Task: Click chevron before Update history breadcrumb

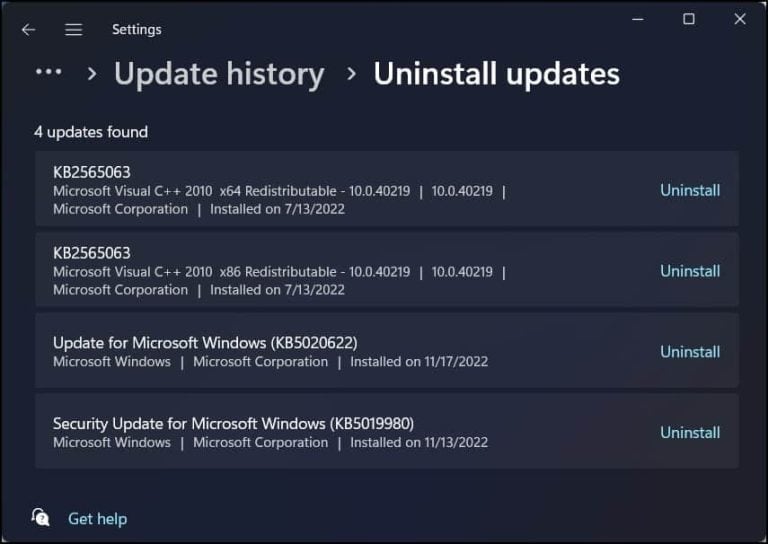Action: (92, 74)
